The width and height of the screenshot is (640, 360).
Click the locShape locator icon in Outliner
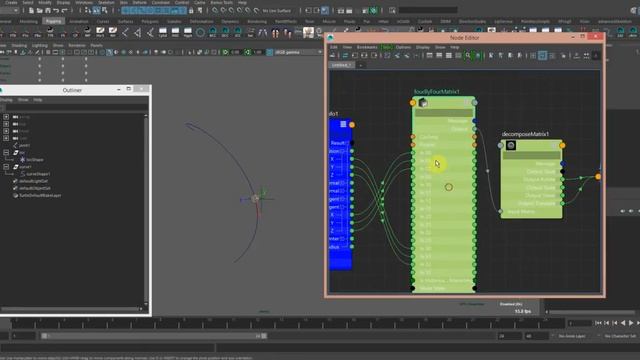(x=22, y=160)
